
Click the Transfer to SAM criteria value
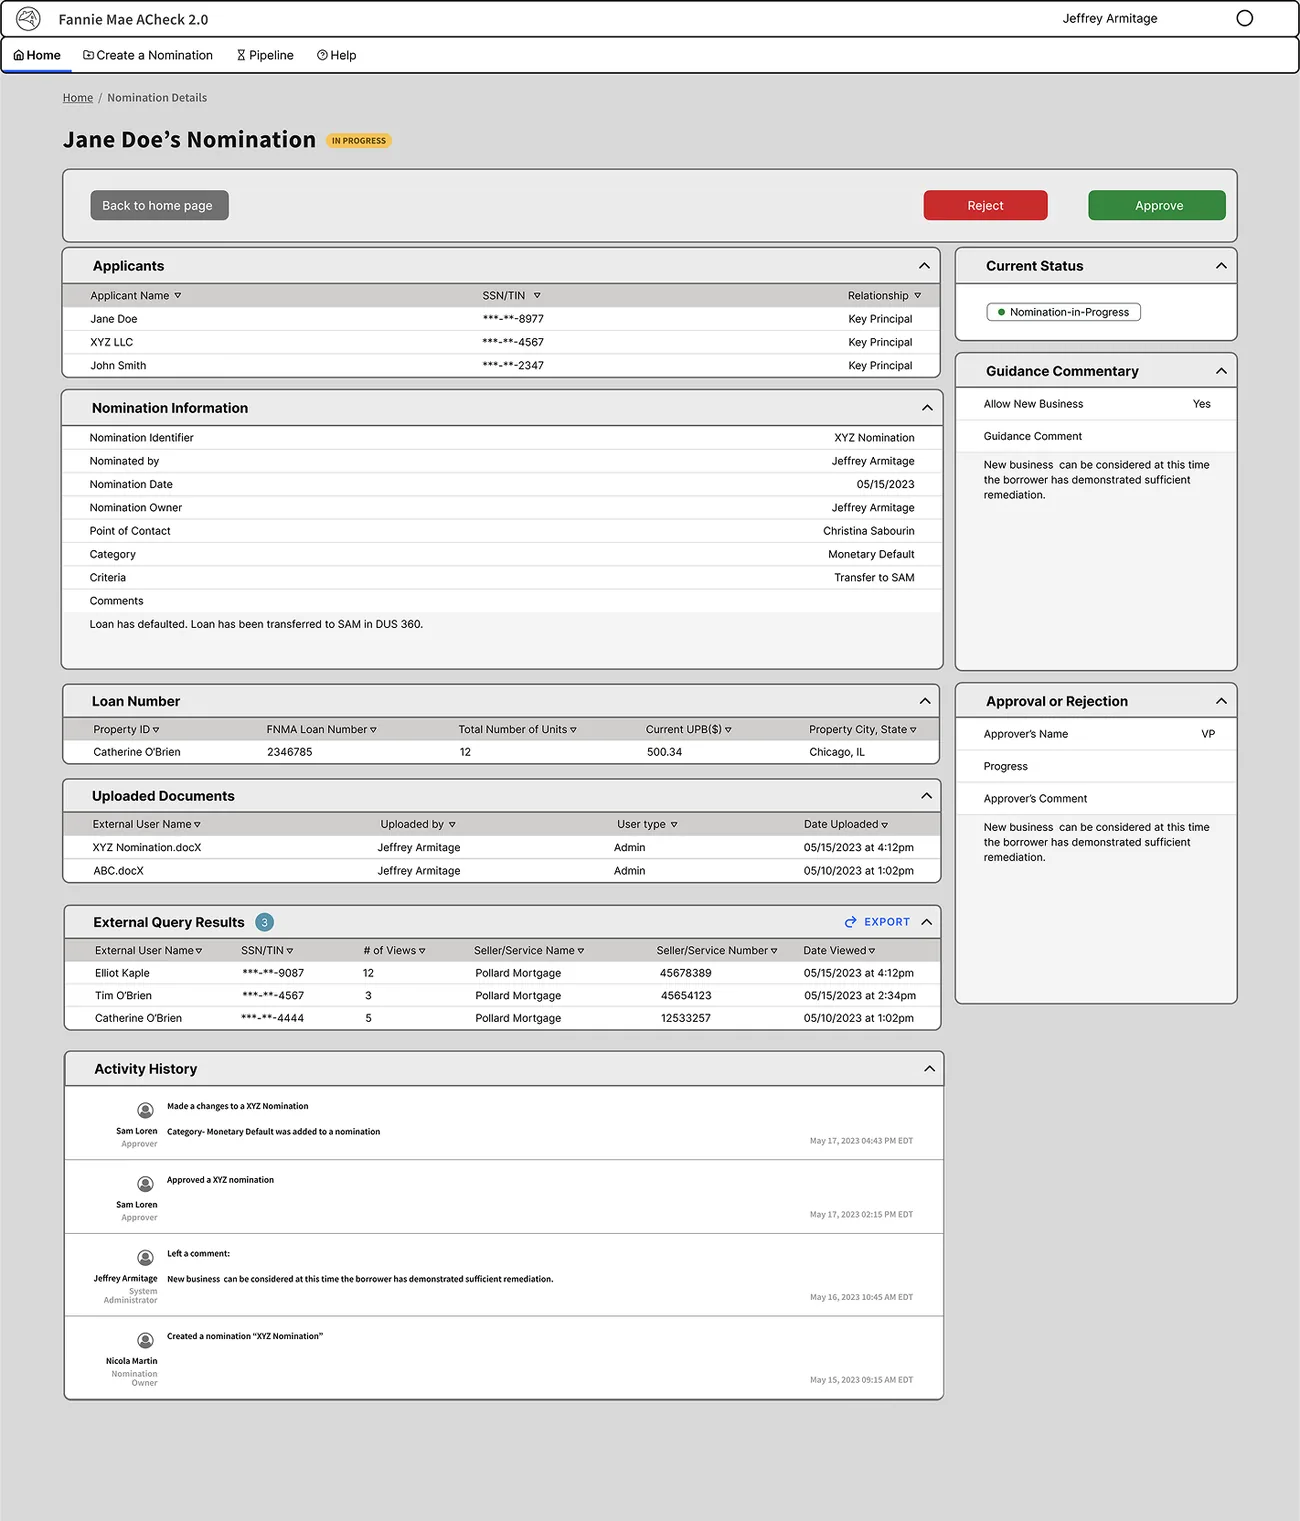click(x=875, y=578)
